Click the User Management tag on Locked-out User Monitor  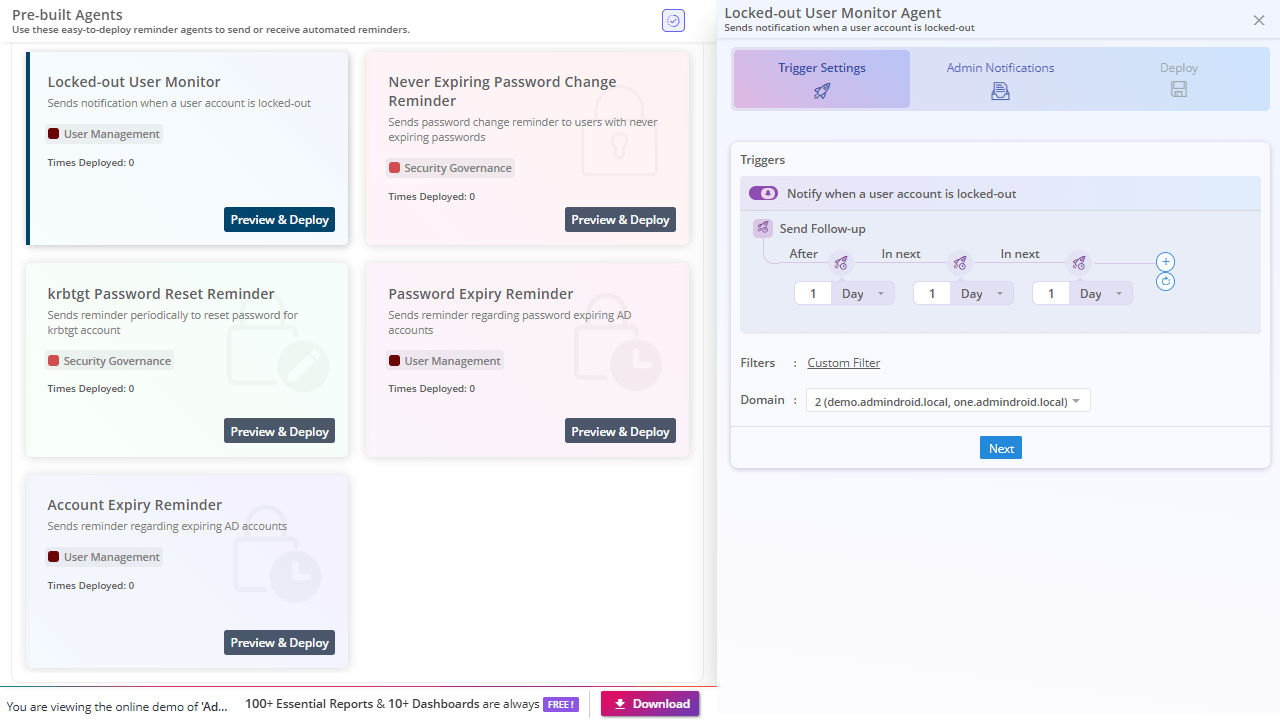click(104, 134)
